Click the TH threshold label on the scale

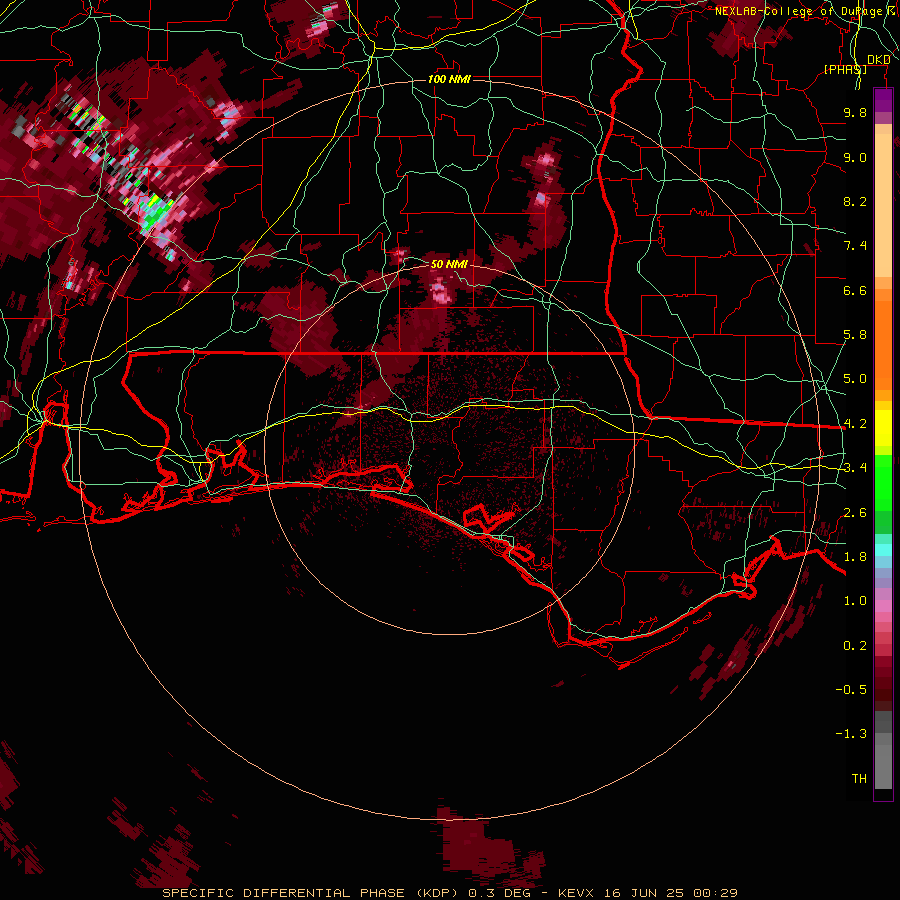coord(859,779)
